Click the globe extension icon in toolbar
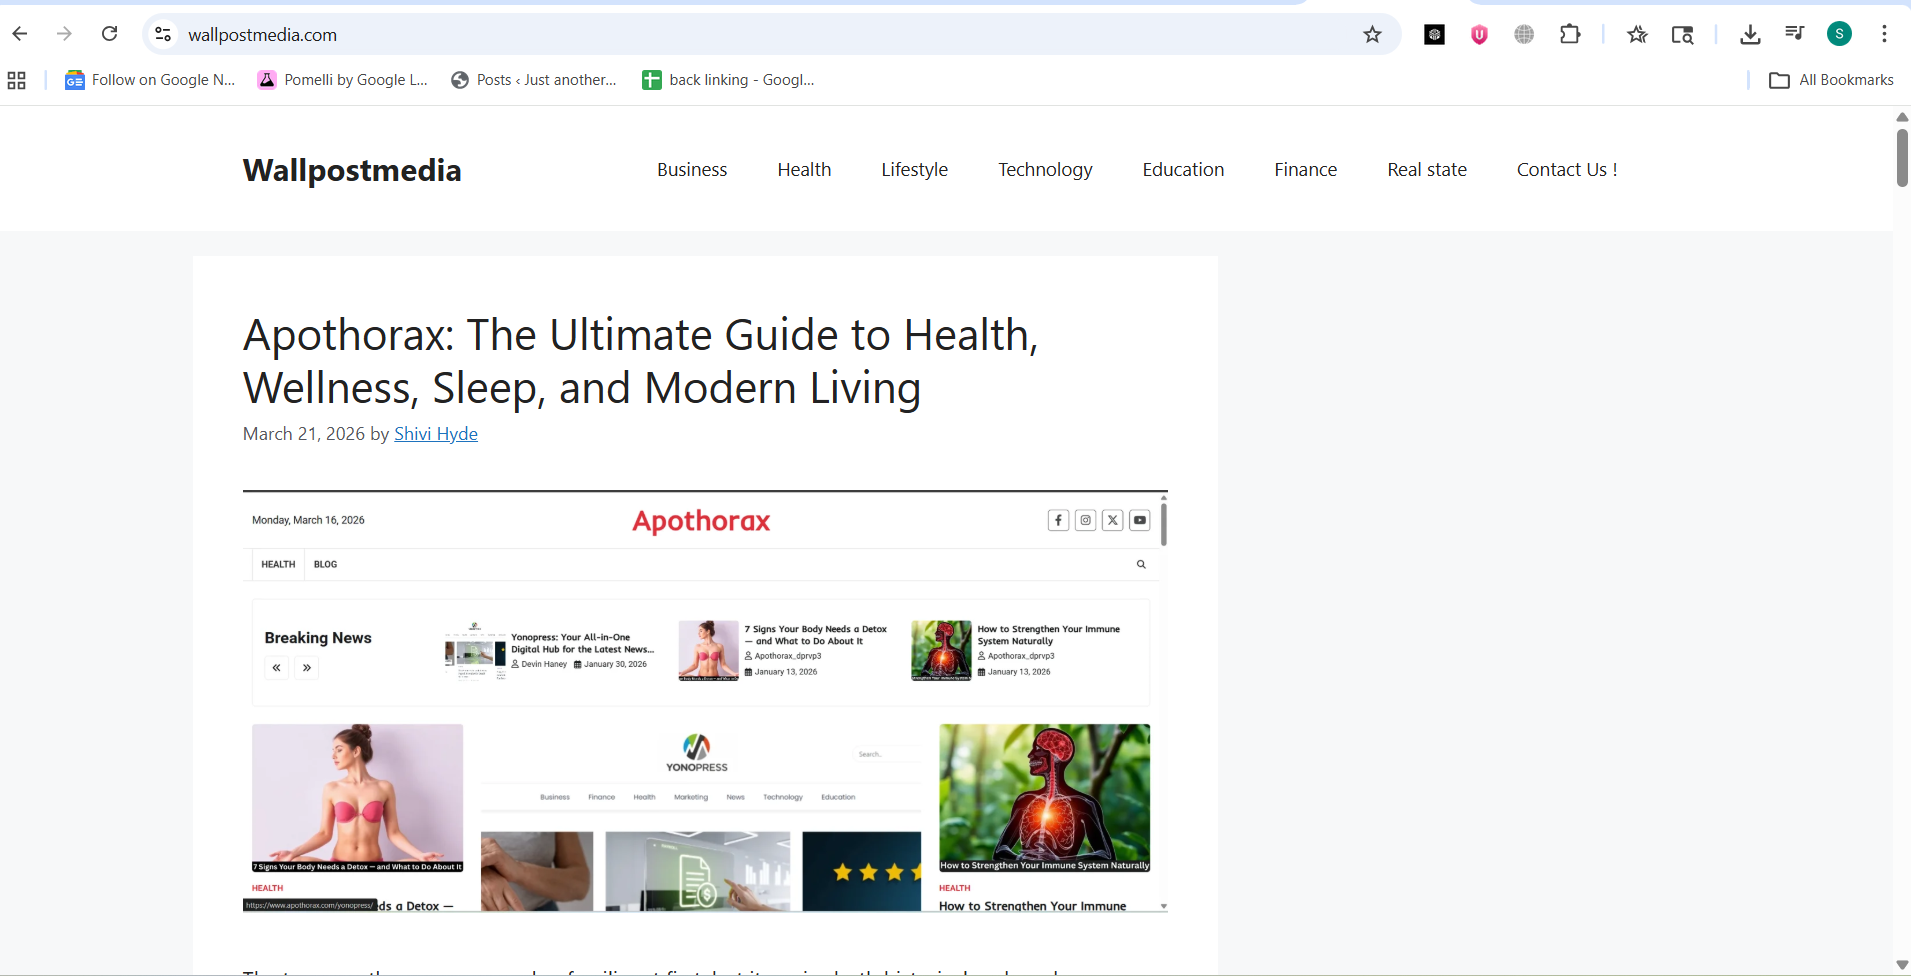This screenshot has height=976, width=1911. pos(1524,33)
